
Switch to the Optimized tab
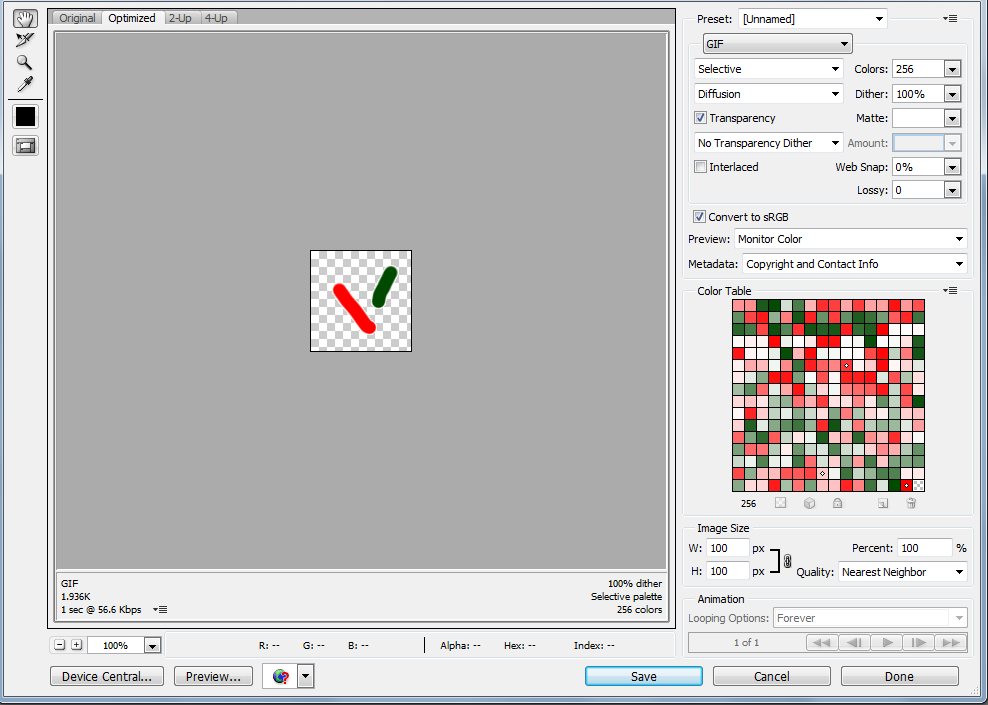point(132,18)
